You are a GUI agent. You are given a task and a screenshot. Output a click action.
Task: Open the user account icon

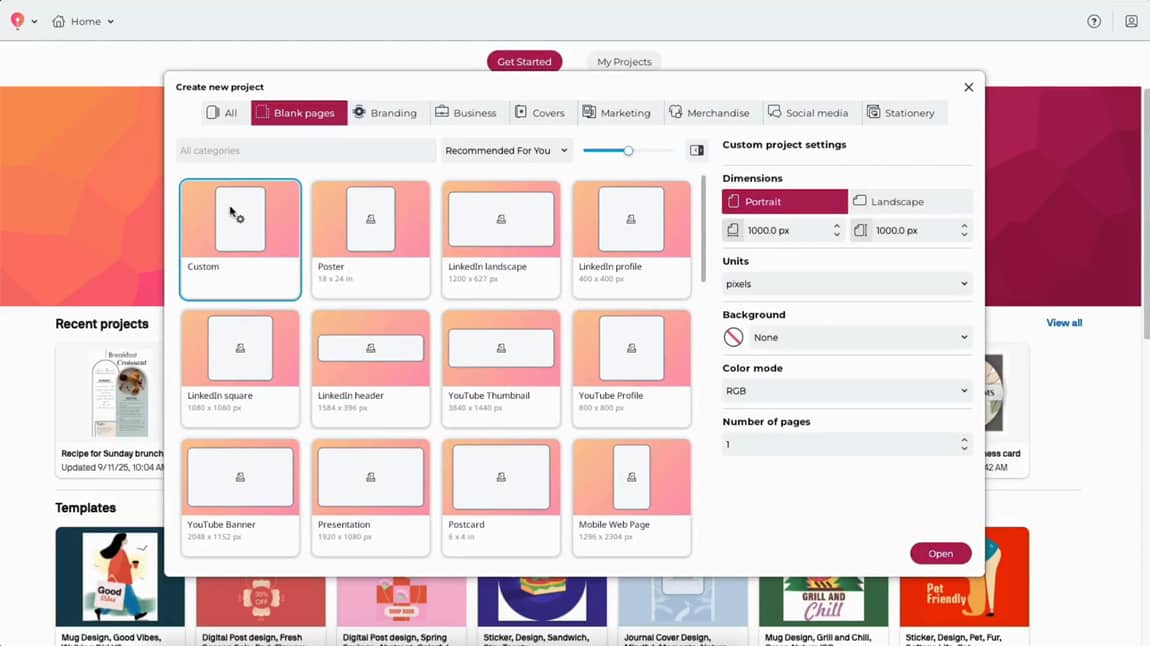pos(1131,21)
